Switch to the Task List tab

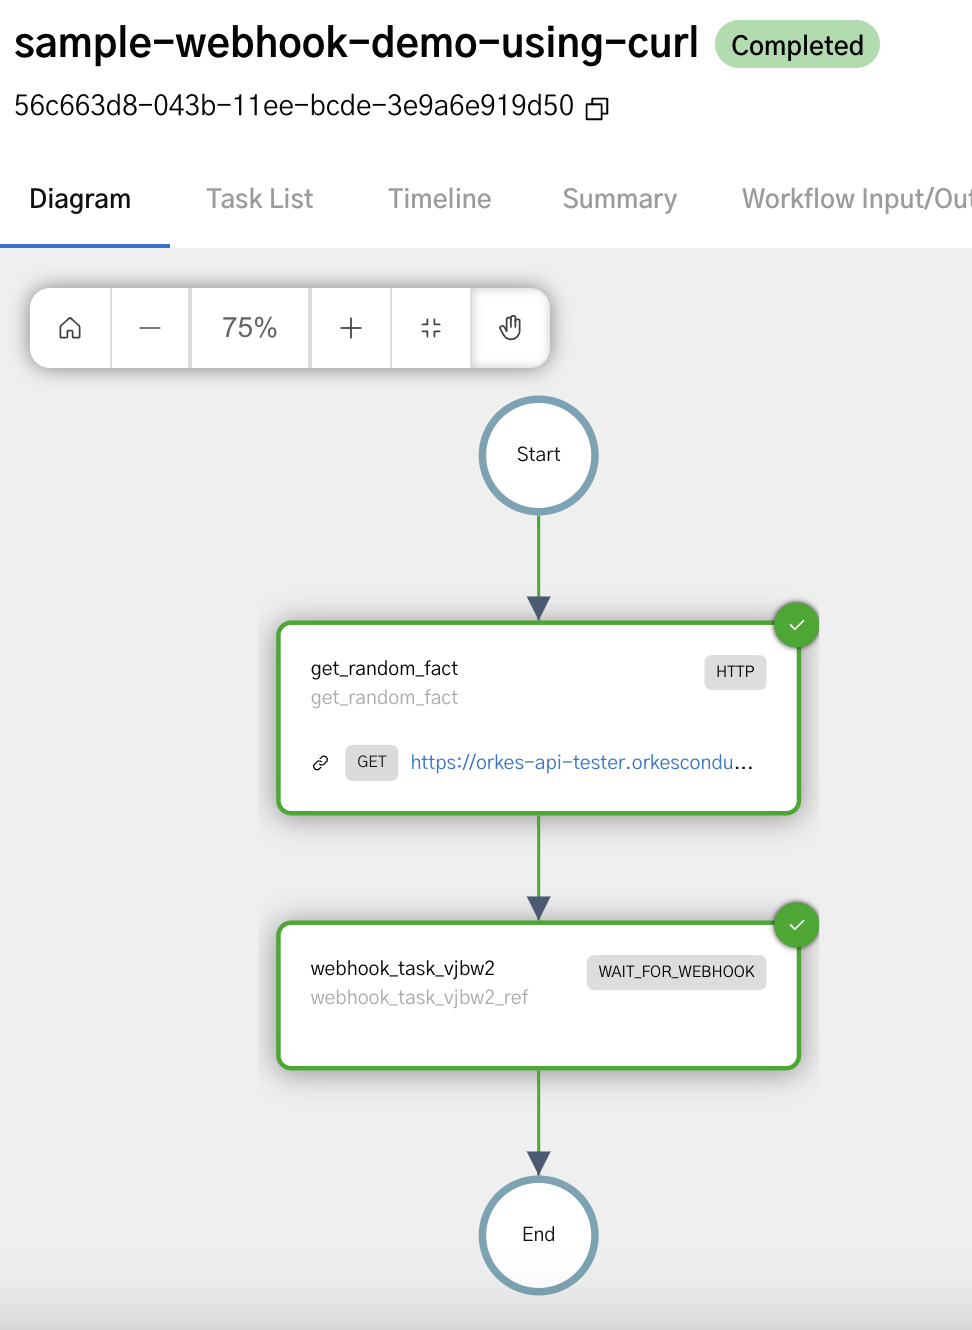[x=259, y=198]
